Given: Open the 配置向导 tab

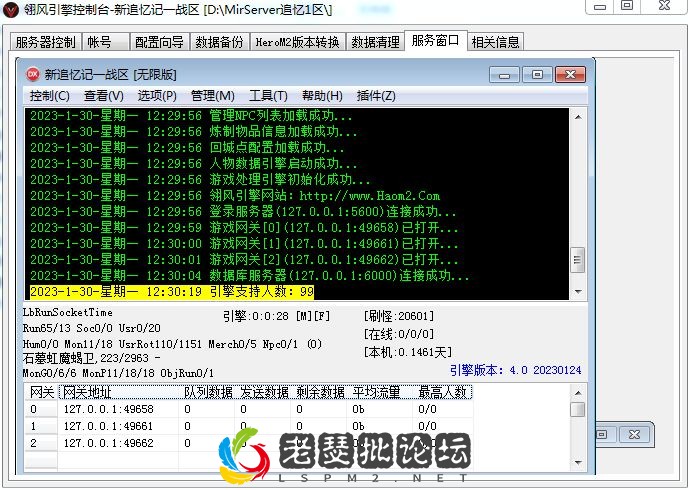Looking at the screenshot, I should (159, 42).
